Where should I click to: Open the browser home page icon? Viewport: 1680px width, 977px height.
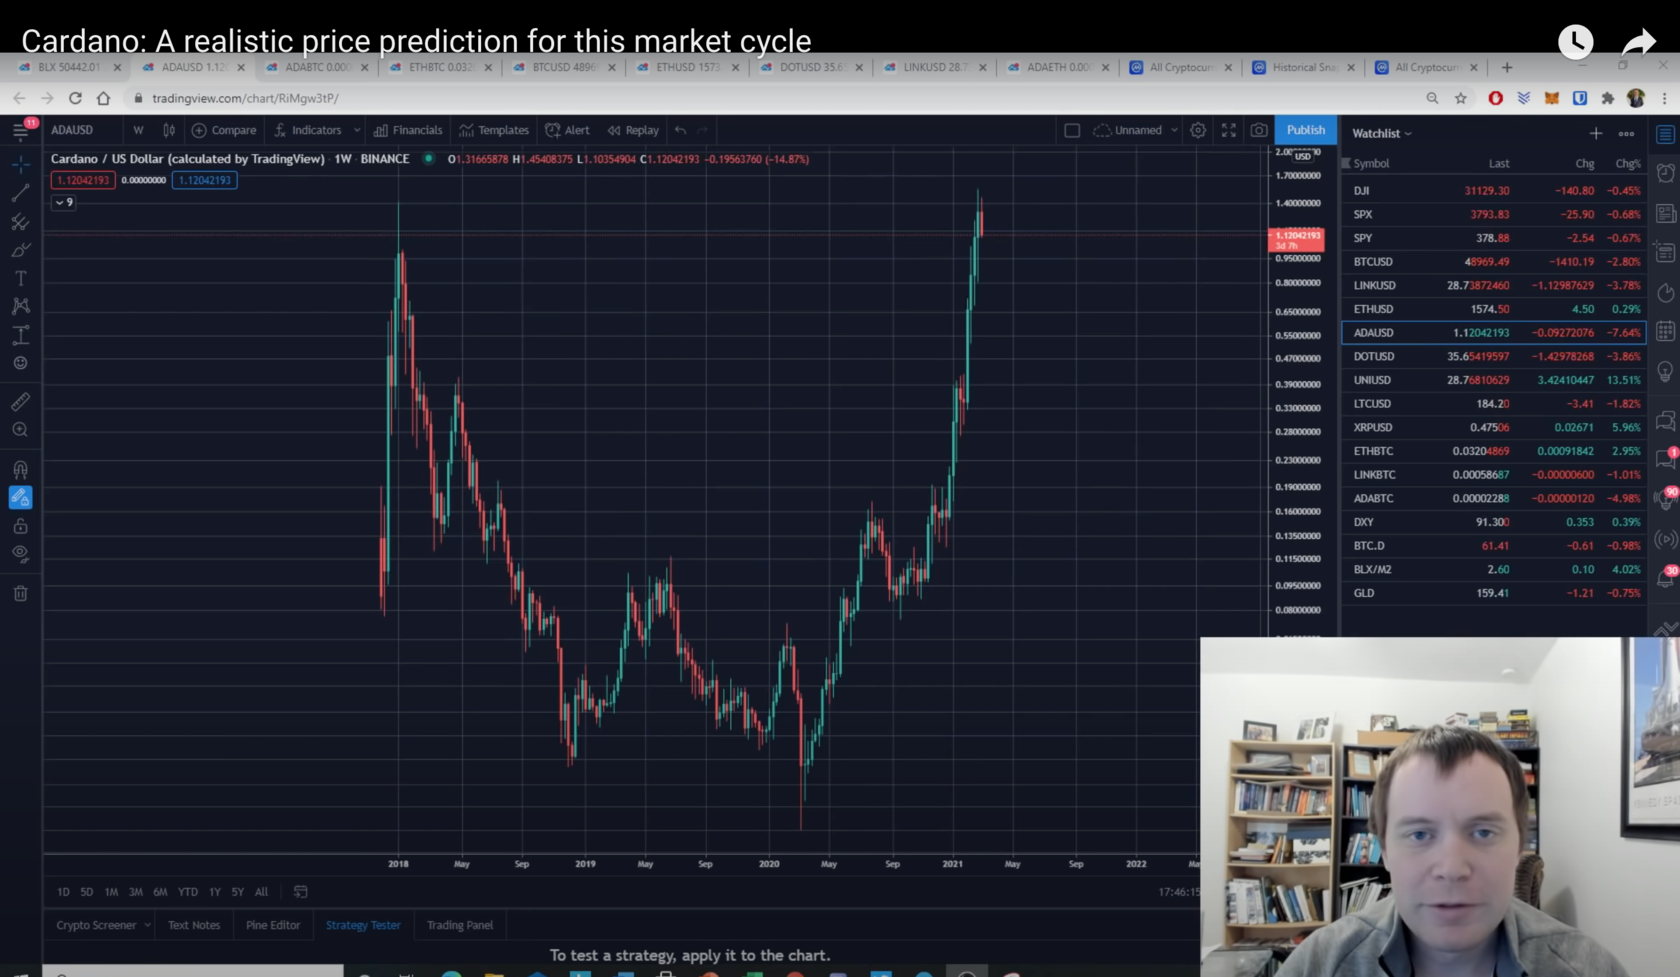[103, 98]
